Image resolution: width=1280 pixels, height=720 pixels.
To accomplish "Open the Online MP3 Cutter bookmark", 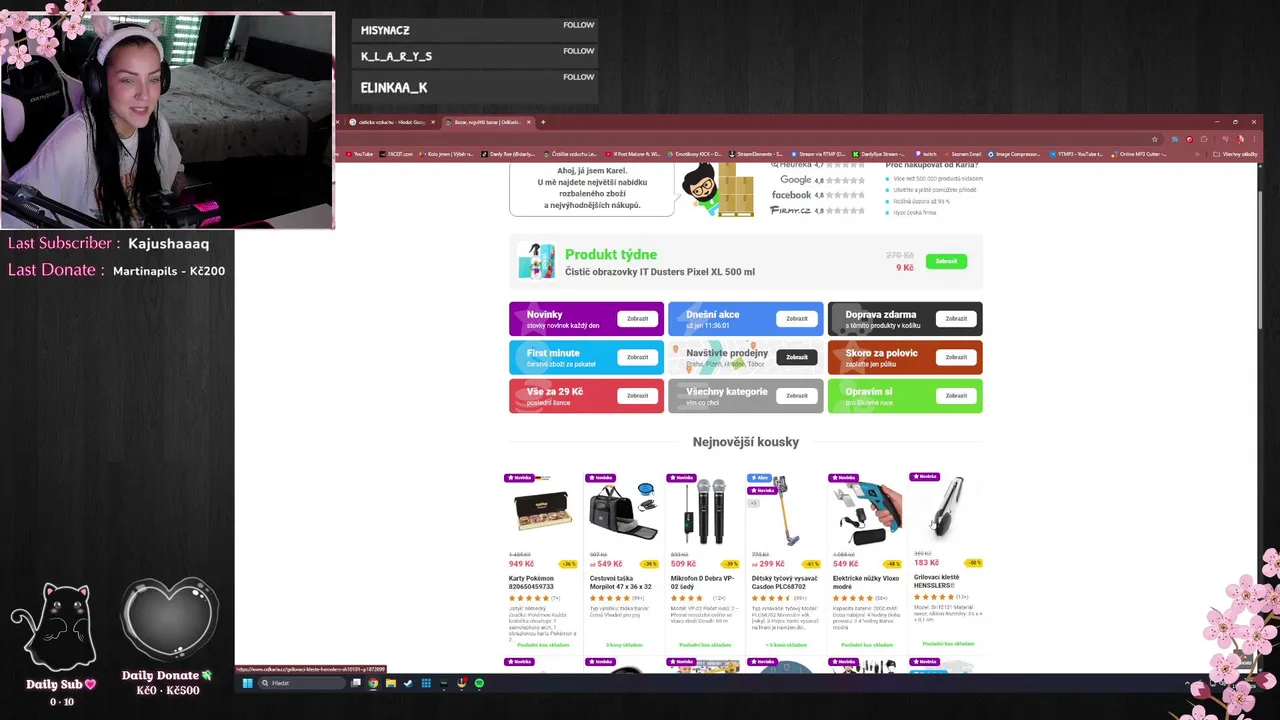I will 1138,154.
